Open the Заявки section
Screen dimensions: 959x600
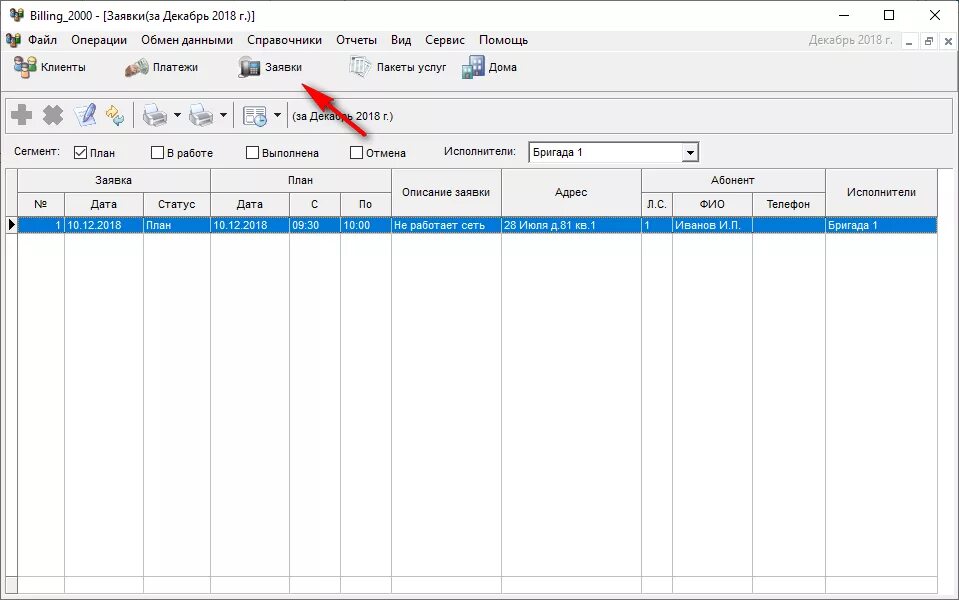point(270,67)
